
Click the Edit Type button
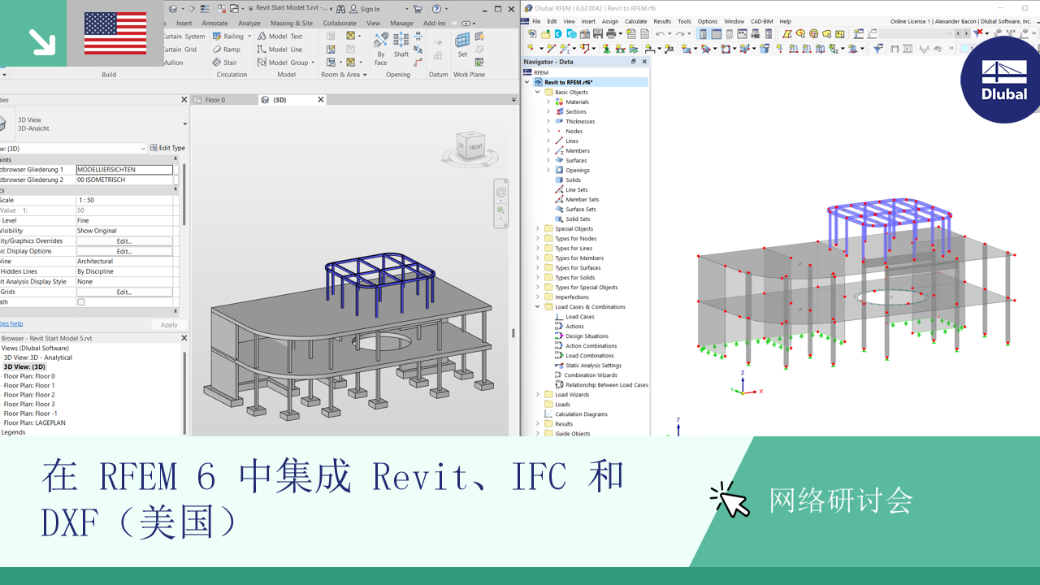[168, 148]
